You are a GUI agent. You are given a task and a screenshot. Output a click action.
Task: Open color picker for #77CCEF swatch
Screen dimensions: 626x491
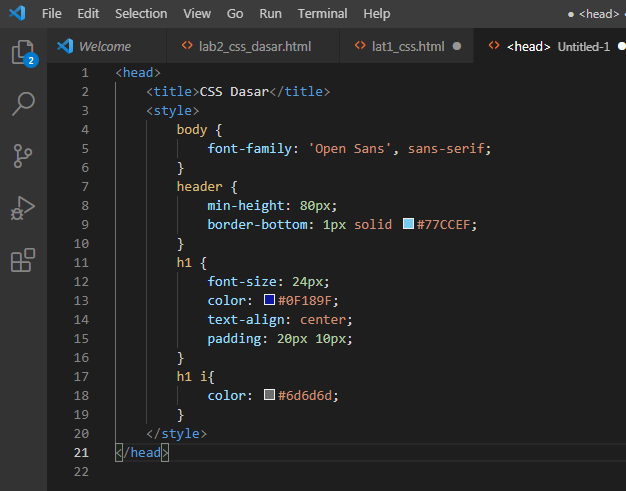408,224
